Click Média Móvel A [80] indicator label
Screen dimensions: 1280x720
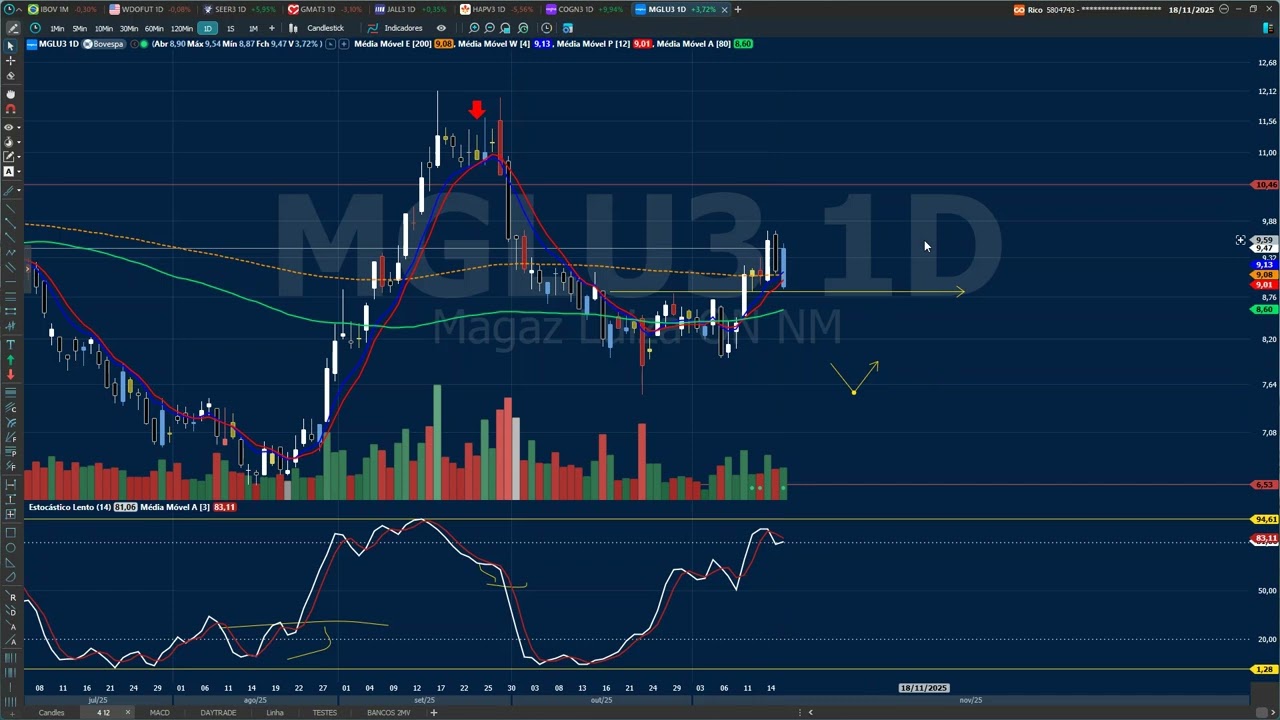click(x=694, y=44)
